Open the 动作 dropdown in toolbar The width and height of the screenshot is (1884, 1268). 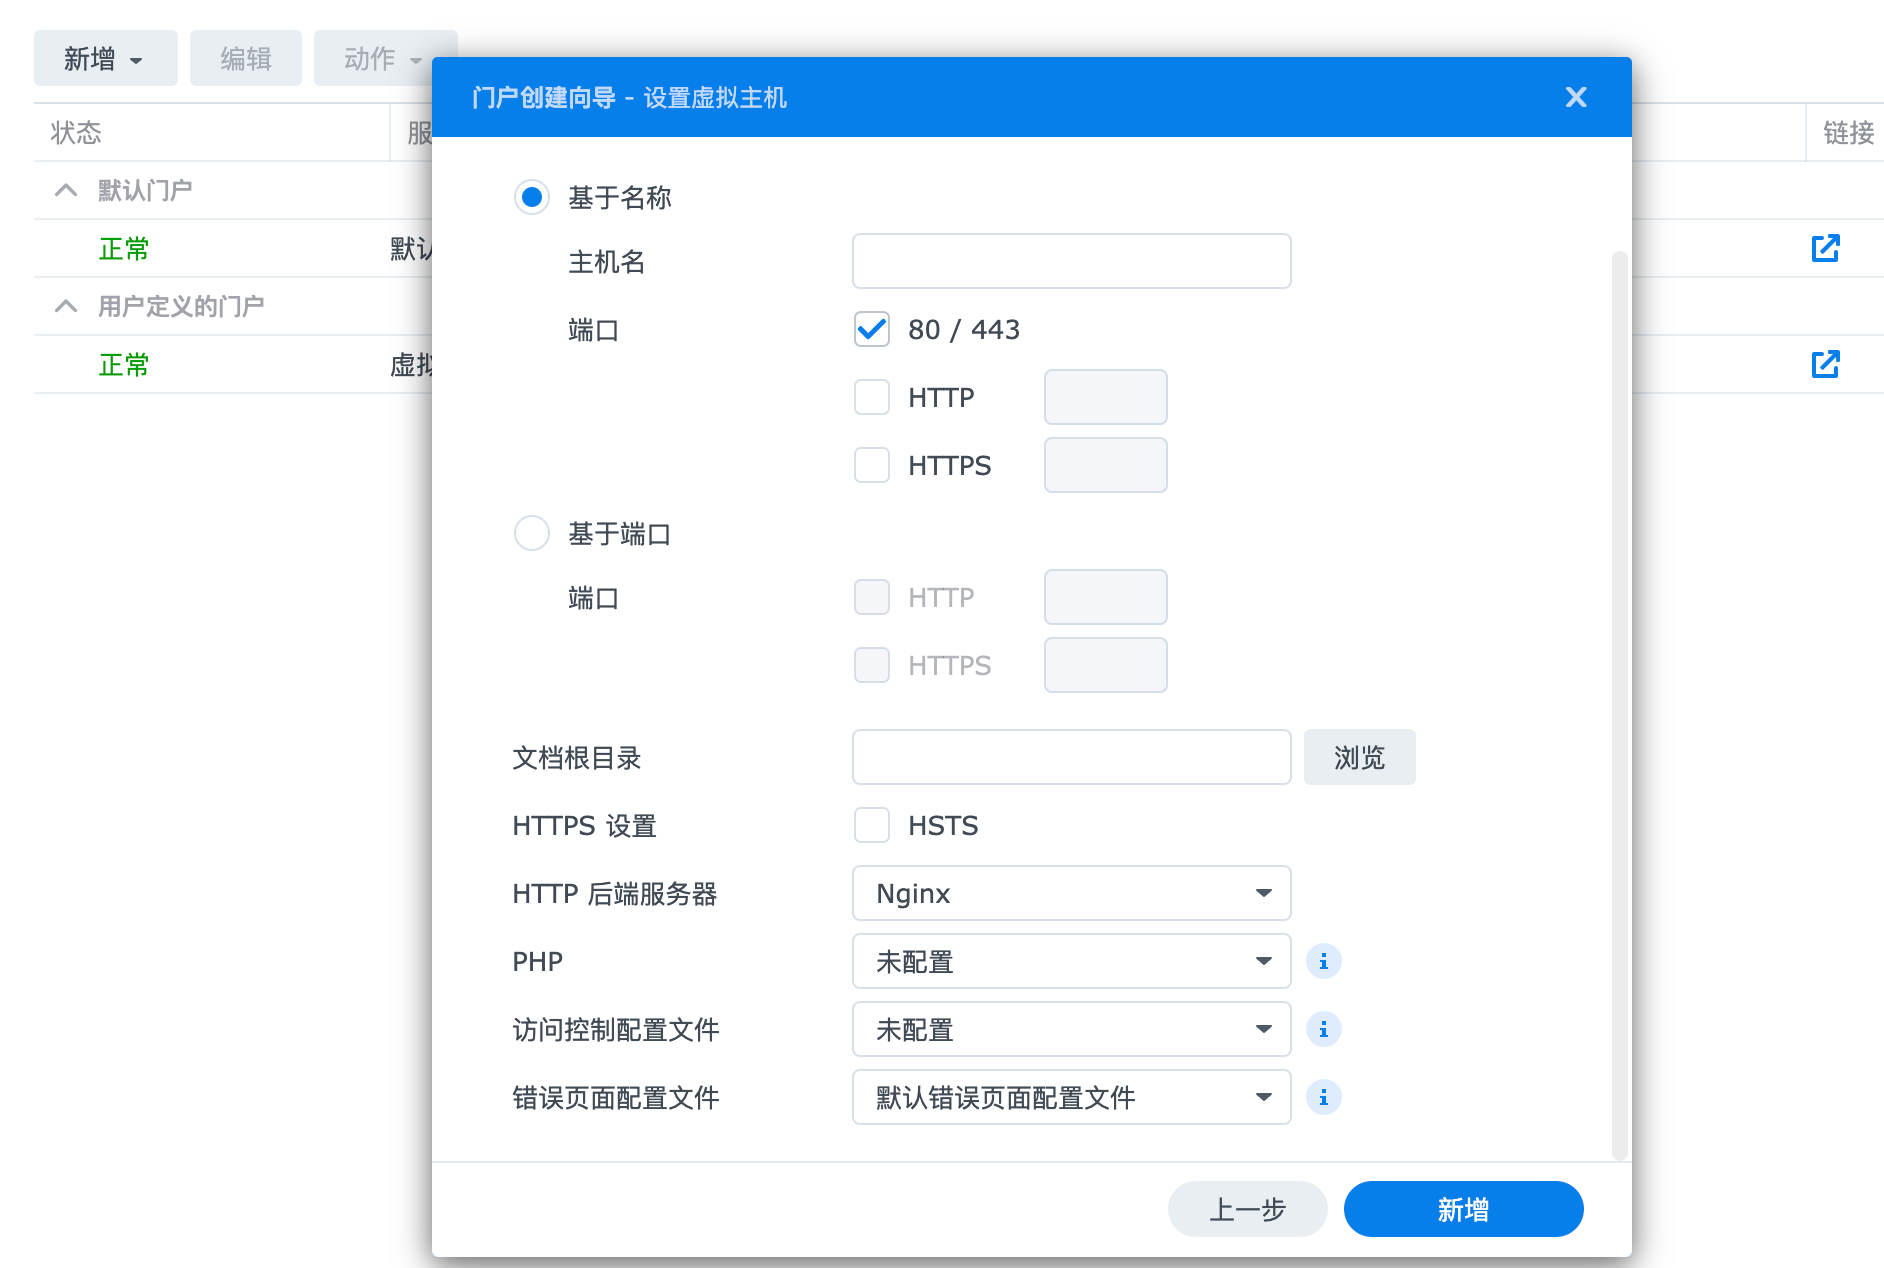tap(385, 58)
